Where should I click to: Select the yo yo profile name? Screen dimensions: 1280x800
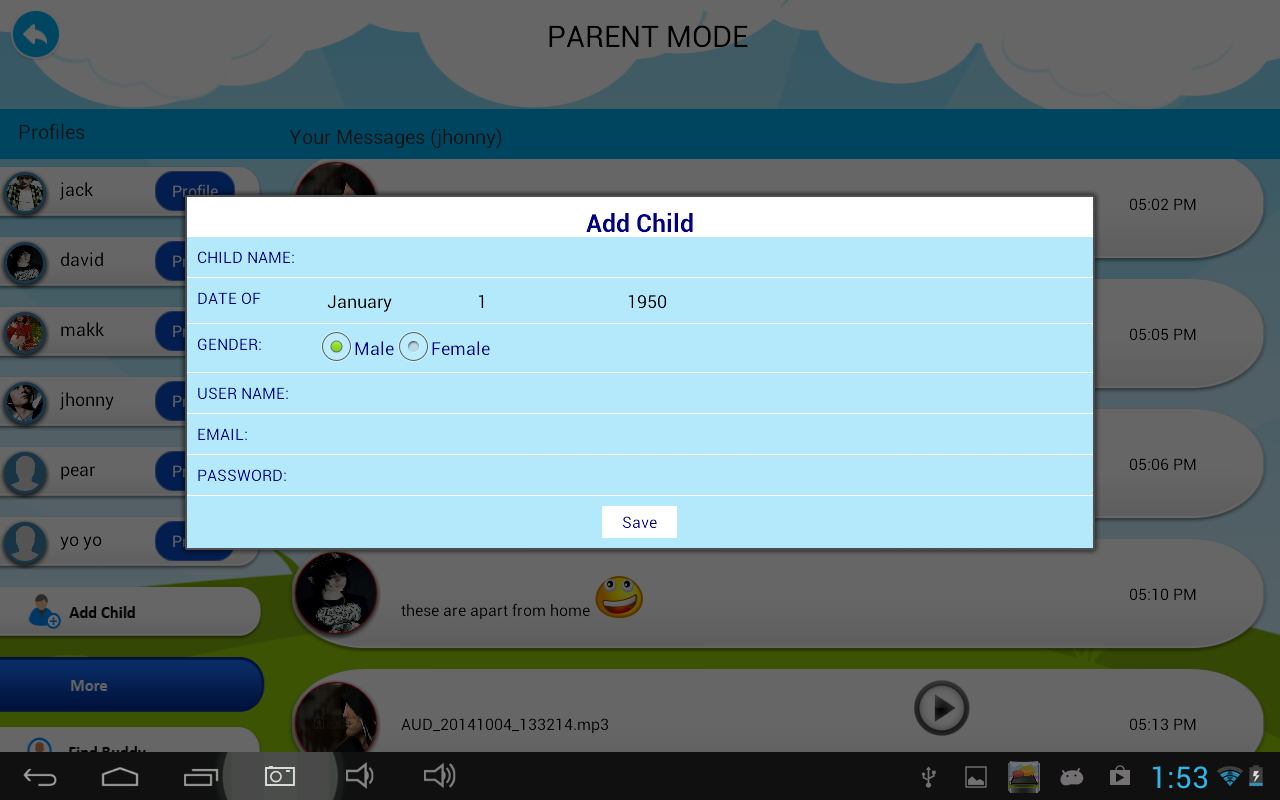tap(81, 540)
